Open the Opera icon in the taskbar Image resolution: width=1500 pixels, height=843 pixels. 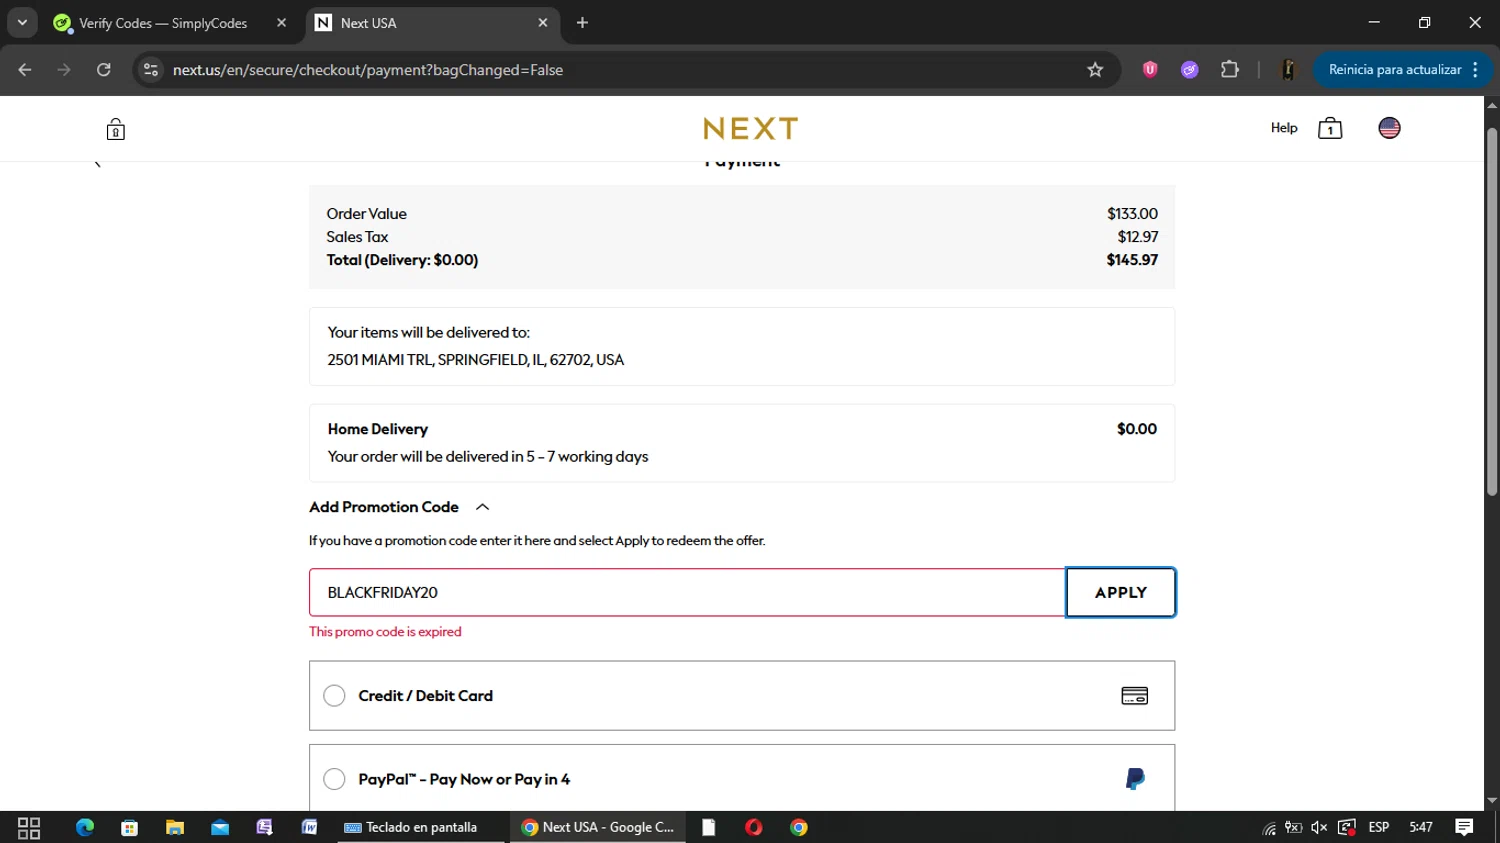point(754,828)
